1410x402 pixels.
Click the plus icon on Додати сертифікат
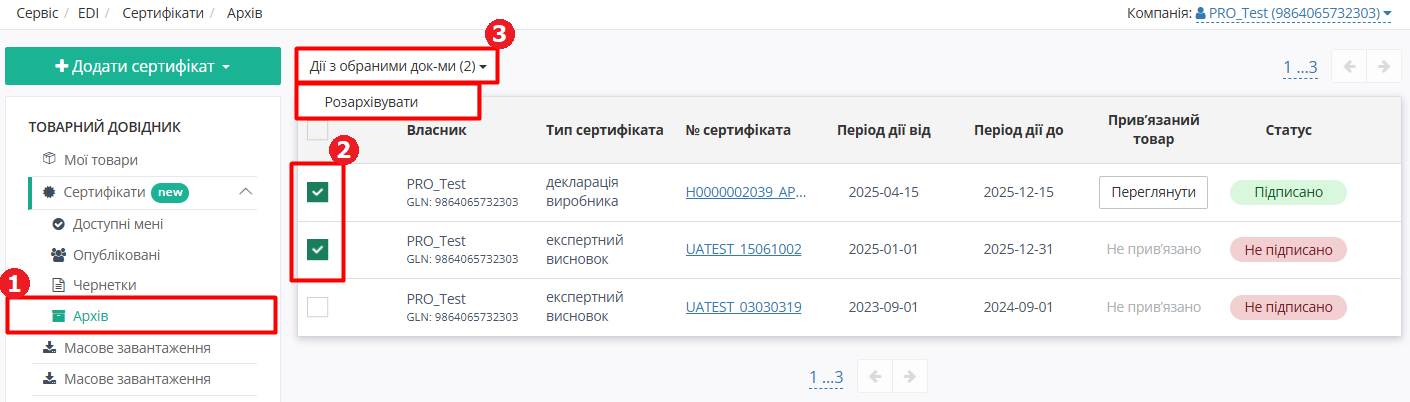pyautogui.click(x=62, y=67)
